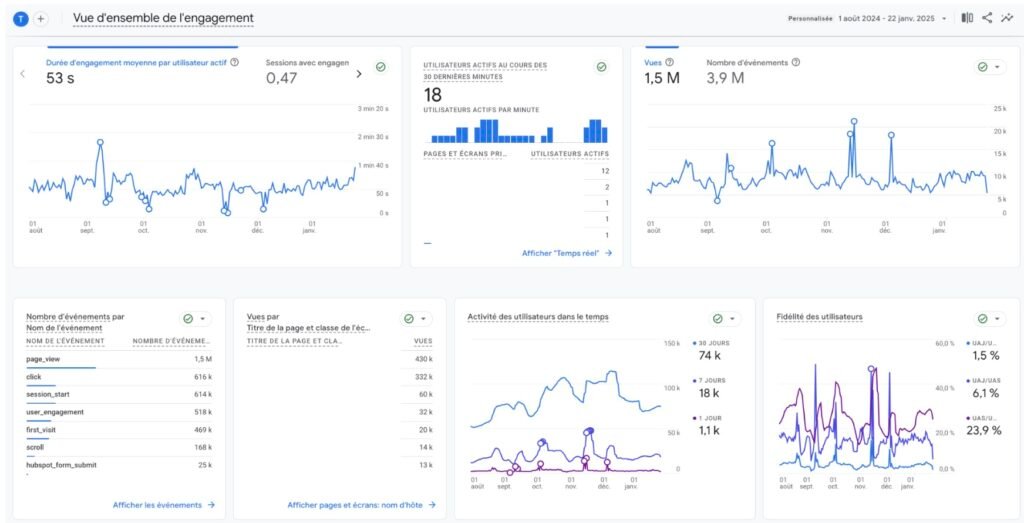Click the first_visit event row
Viewport: 1024px width, 523px height.
(119, 430)
